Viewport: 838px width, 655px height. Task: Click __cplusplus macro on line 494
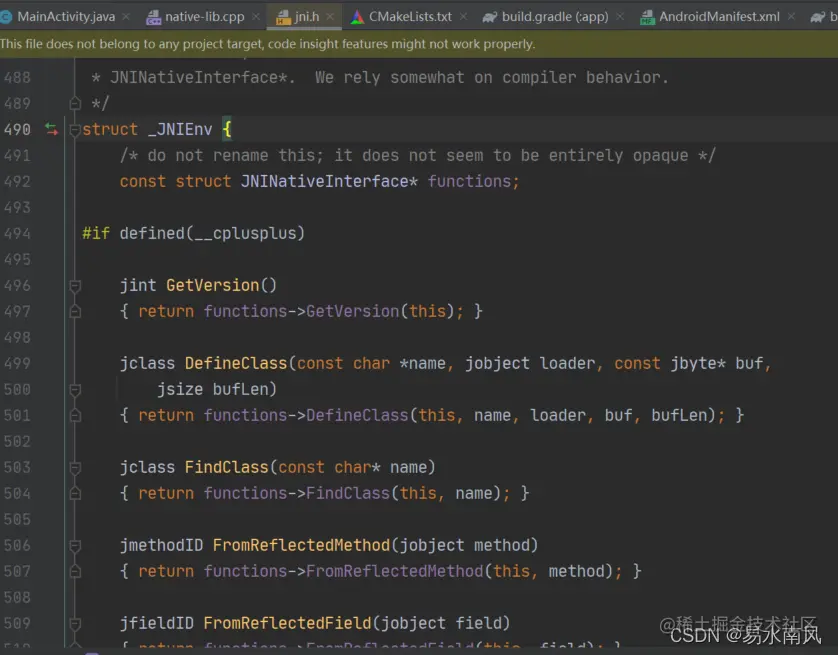point(245,233)
